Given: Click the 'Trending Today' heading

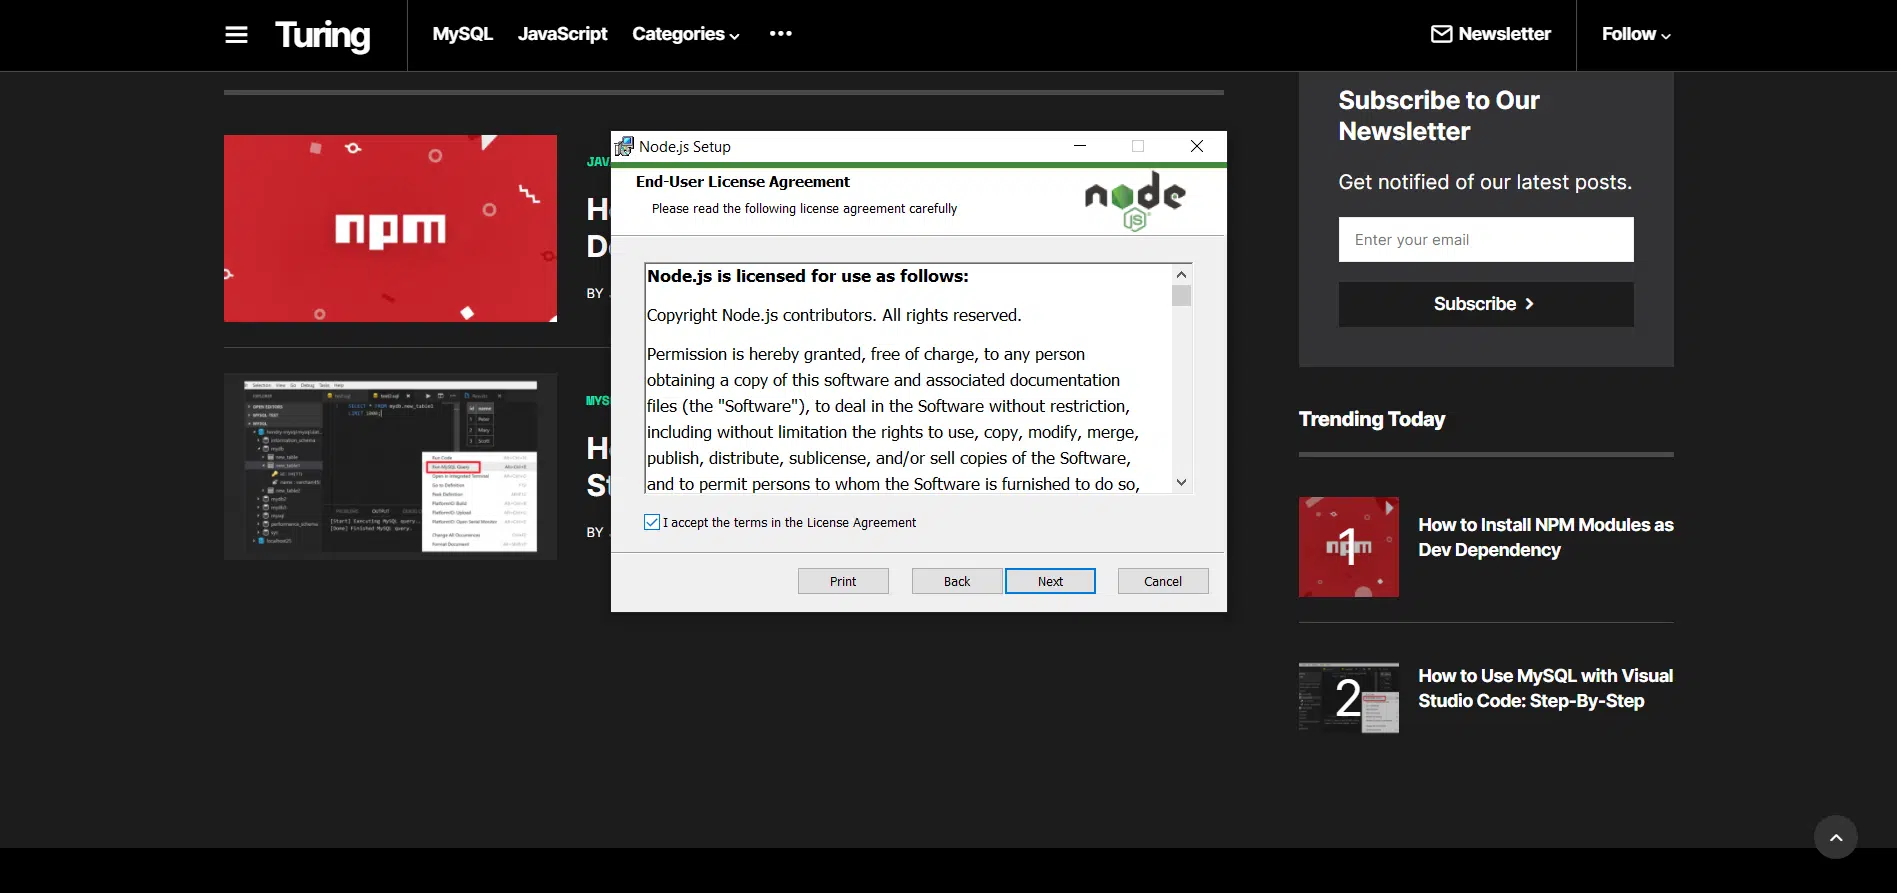Looking at the screenshot, I should (1371, 419).
